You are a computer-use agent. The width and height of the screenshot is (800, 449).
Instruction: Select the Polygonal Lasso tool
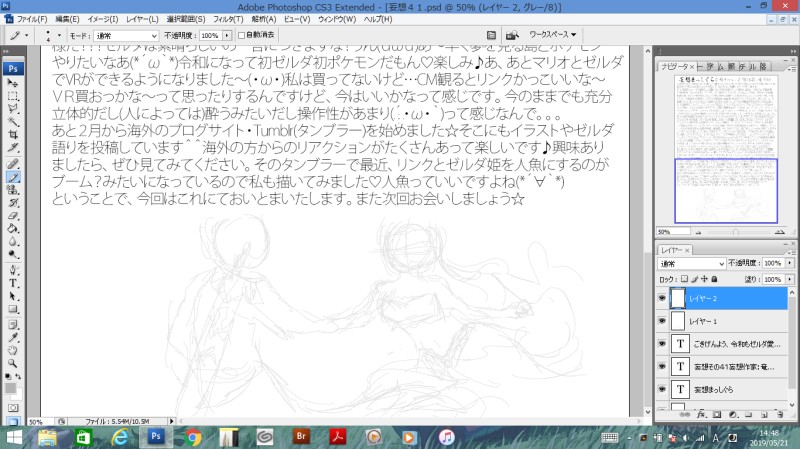pos(13,109)
